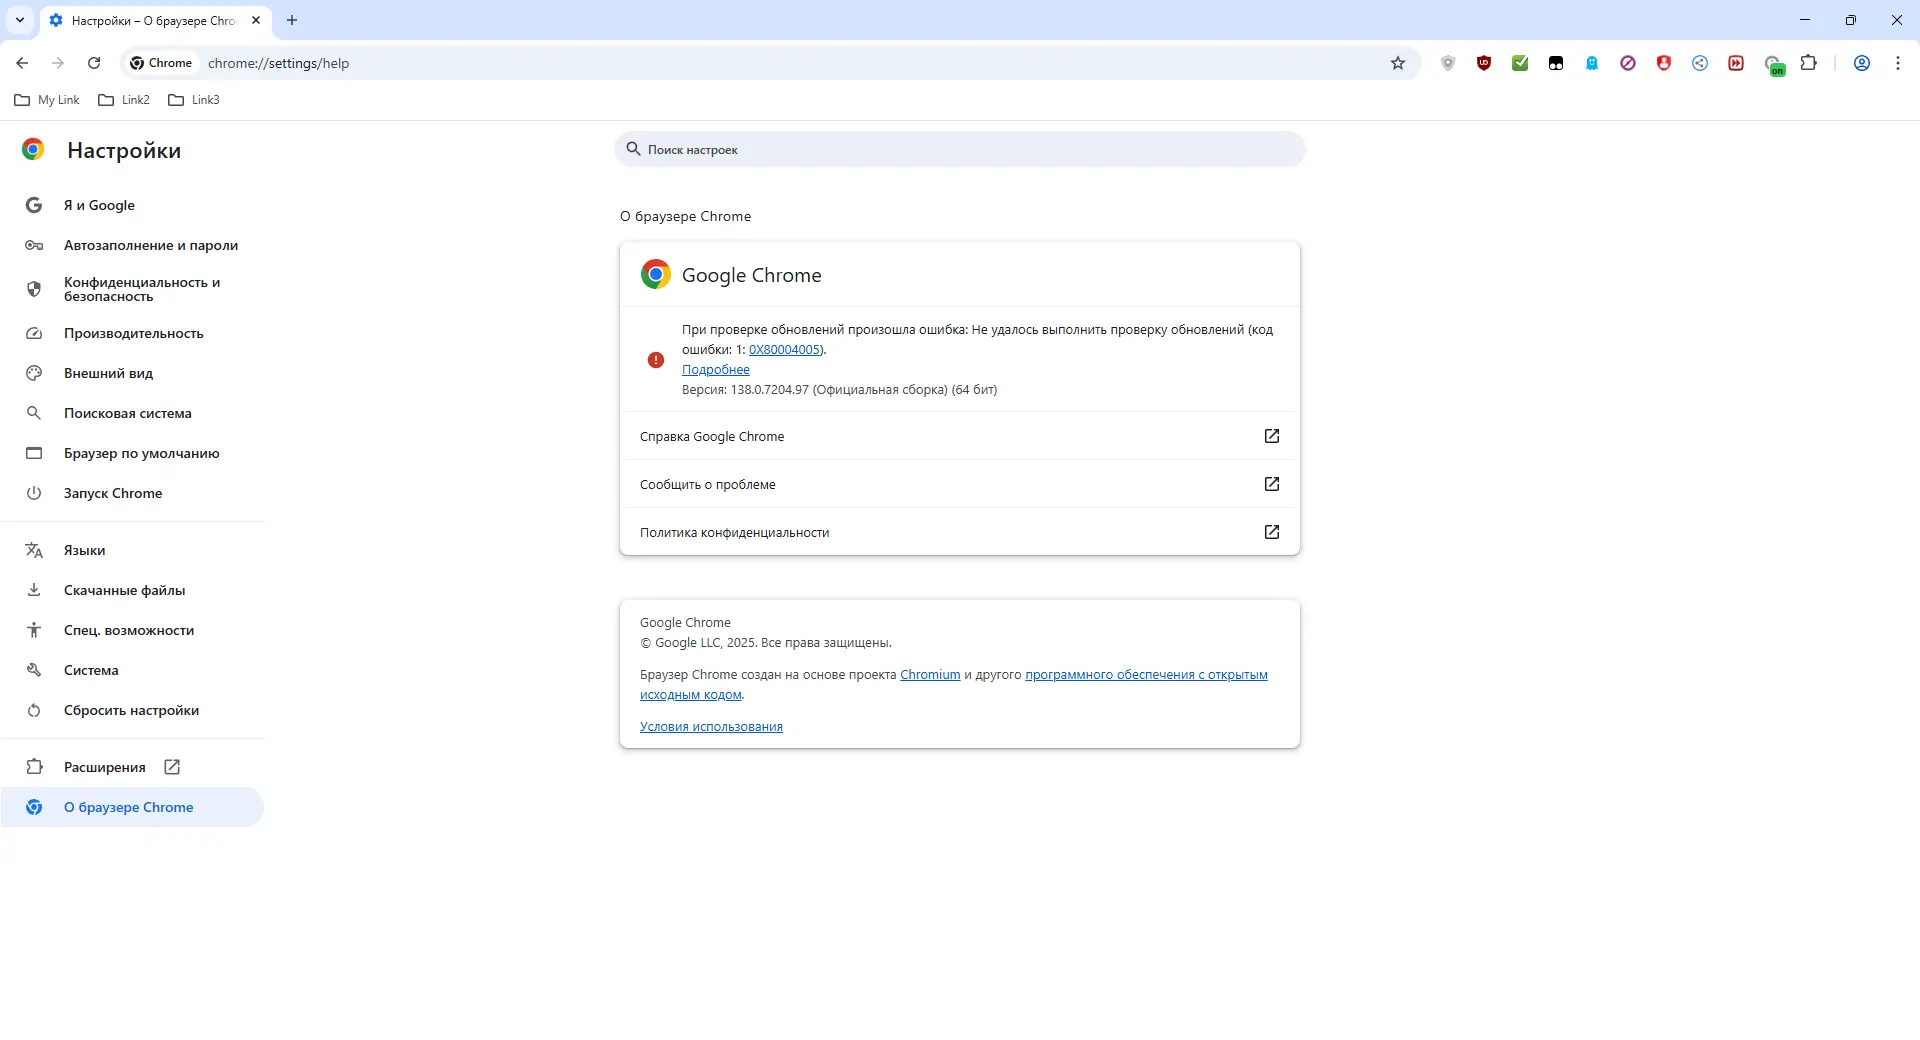Open the My Link bookmarks folder
Screen dimensions: 1920x1040
[47, 100]
